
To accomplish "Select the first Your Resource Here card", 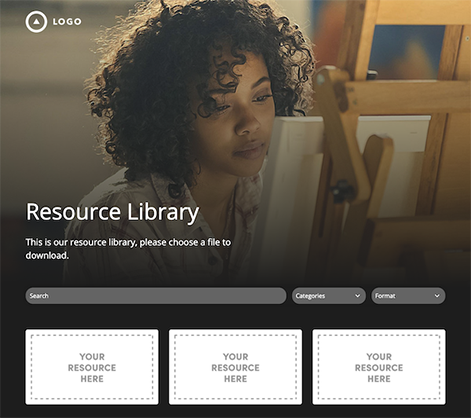I will point(92,367).
